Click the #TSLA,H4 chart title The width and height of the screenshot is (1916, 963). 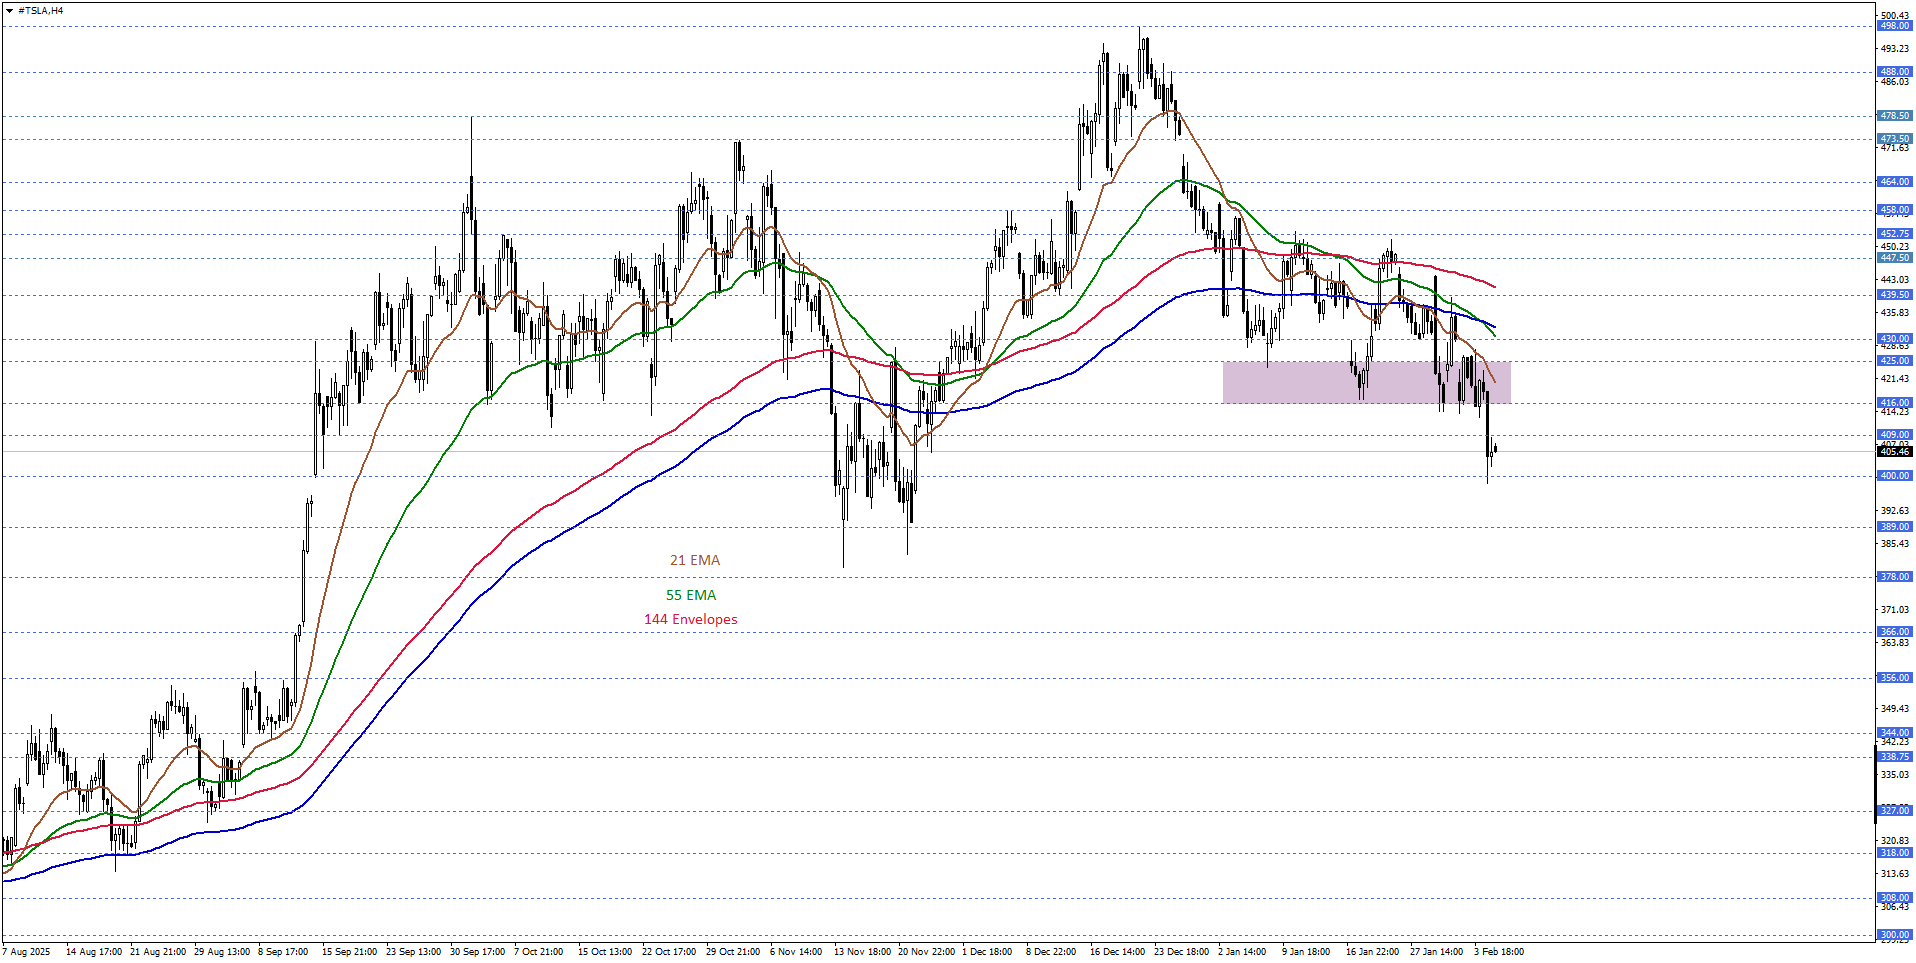click(41, 11)
